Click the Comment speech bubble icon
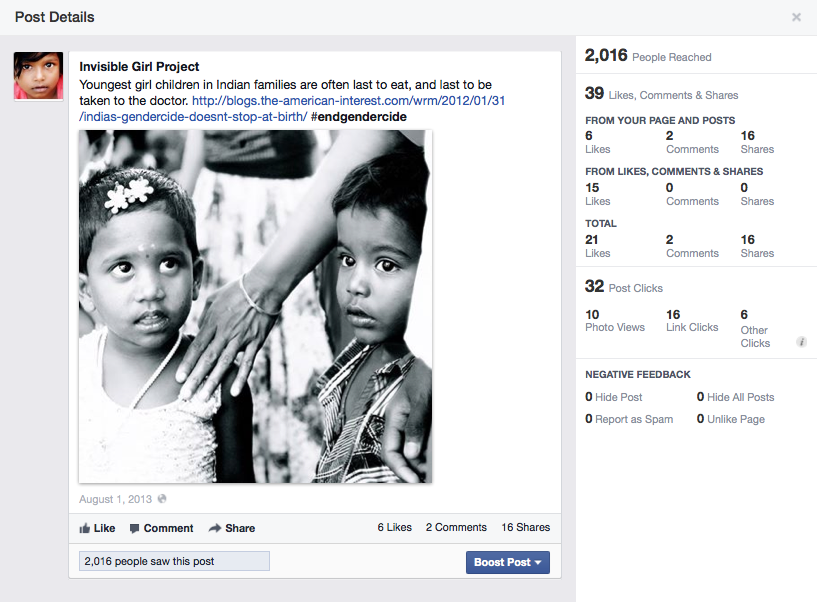 click(x=134, y=529)
